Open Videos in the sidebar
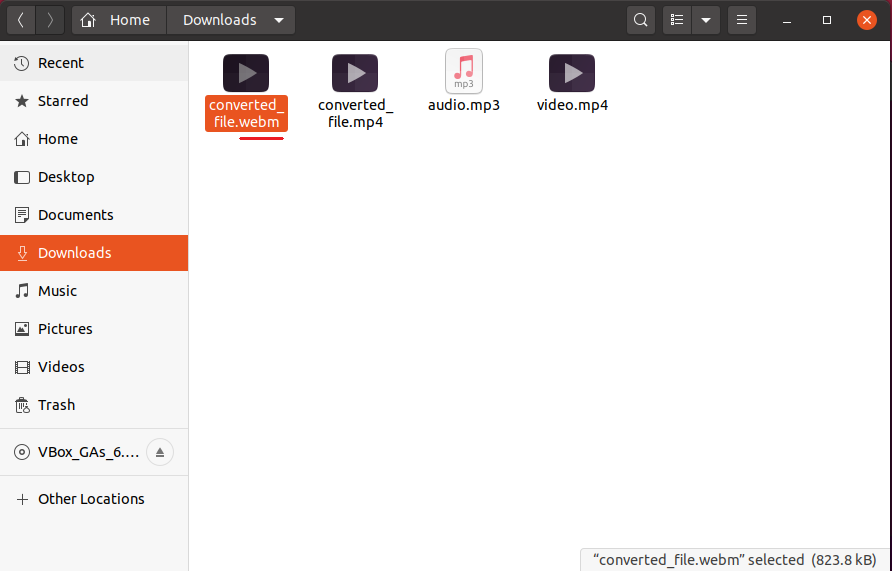This screenshot has width=892, height=571. pos(94,367)
